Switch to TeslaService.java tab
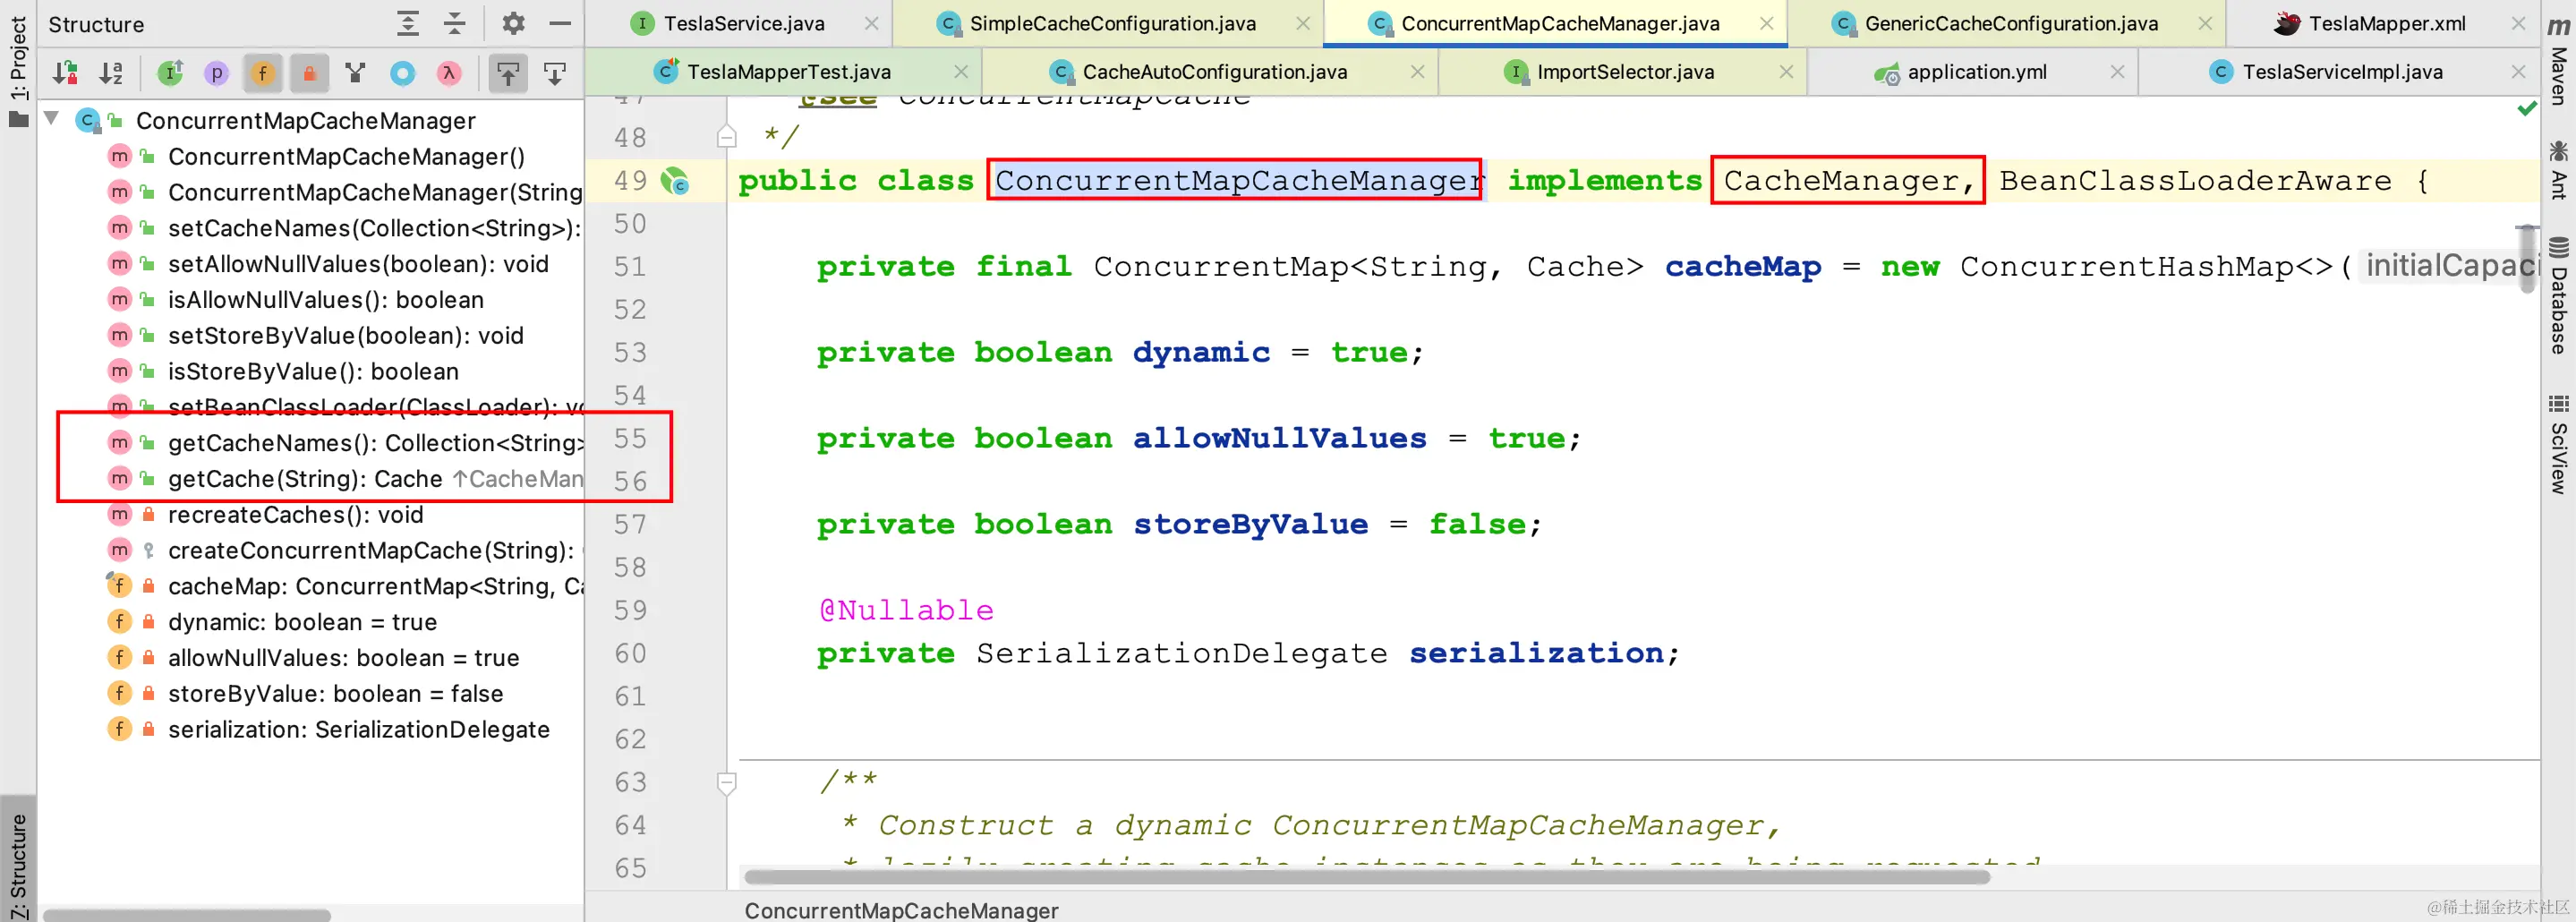The width and height of the screenshot is (2576, 922). tap(744, 23)
